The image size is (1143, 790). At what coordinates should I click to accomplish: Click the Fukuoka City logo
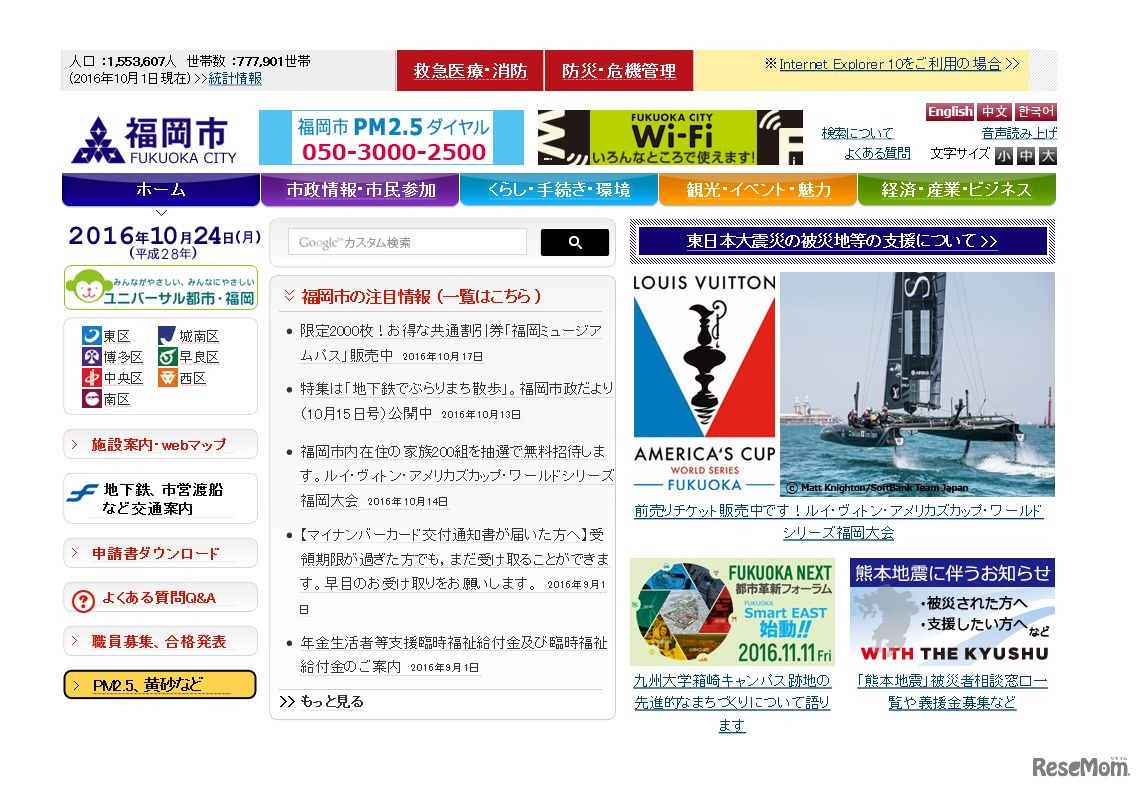click(155, 138)
